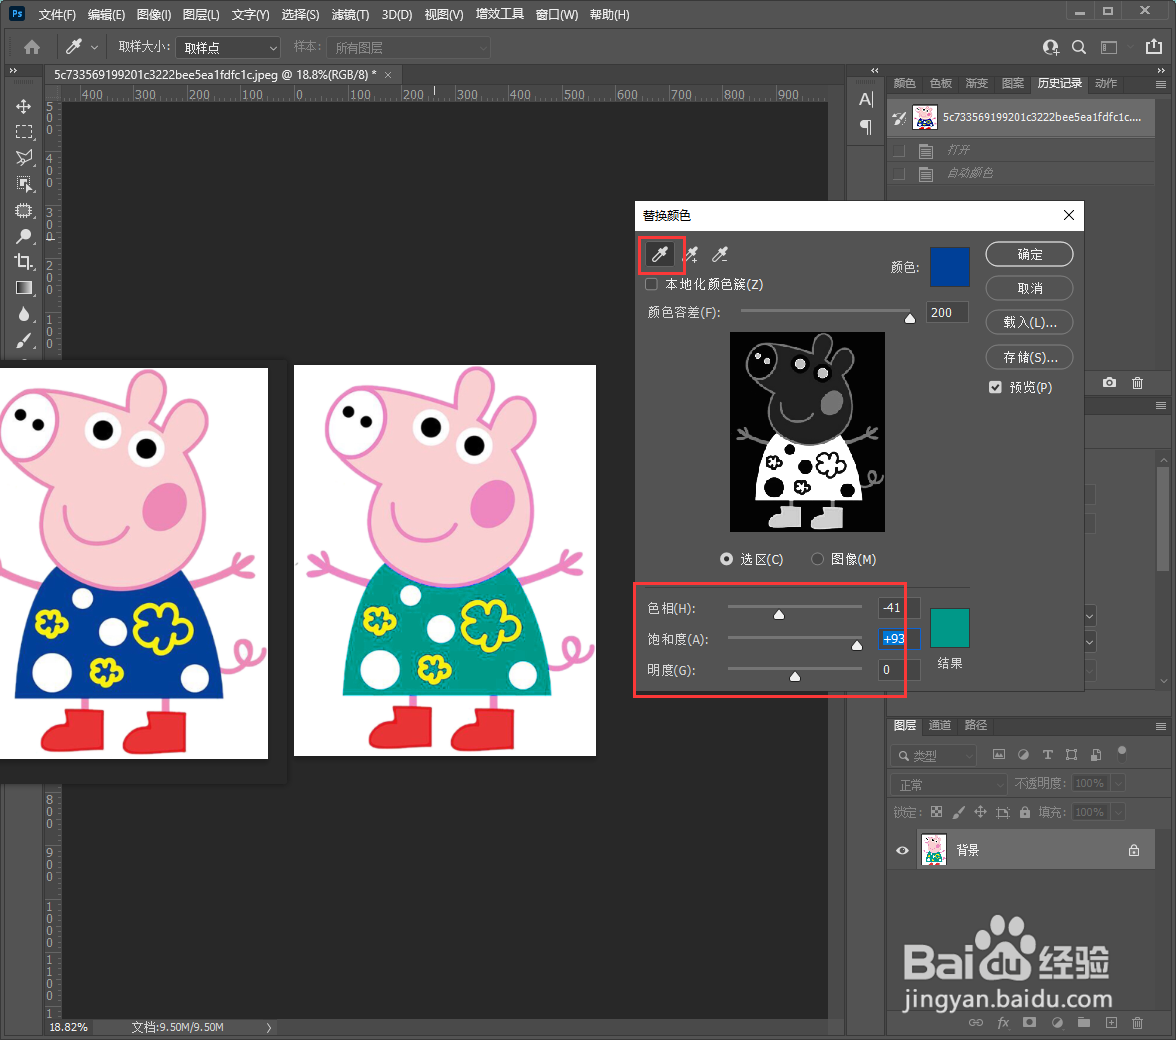Create a new layer plus icon

coord(1111,1022)
